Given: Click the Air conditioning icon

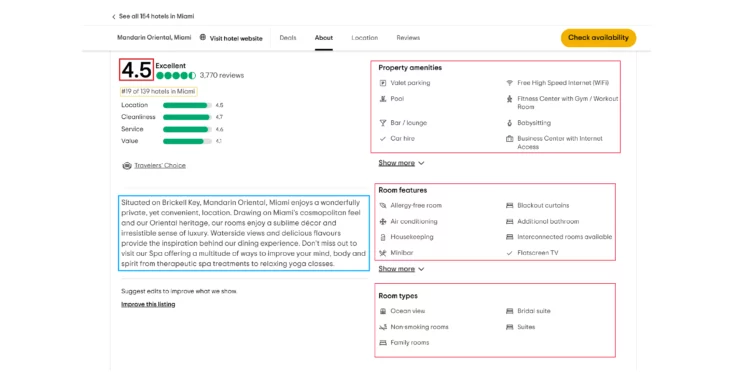Looking at the screenshot, I should coord(383,221).
